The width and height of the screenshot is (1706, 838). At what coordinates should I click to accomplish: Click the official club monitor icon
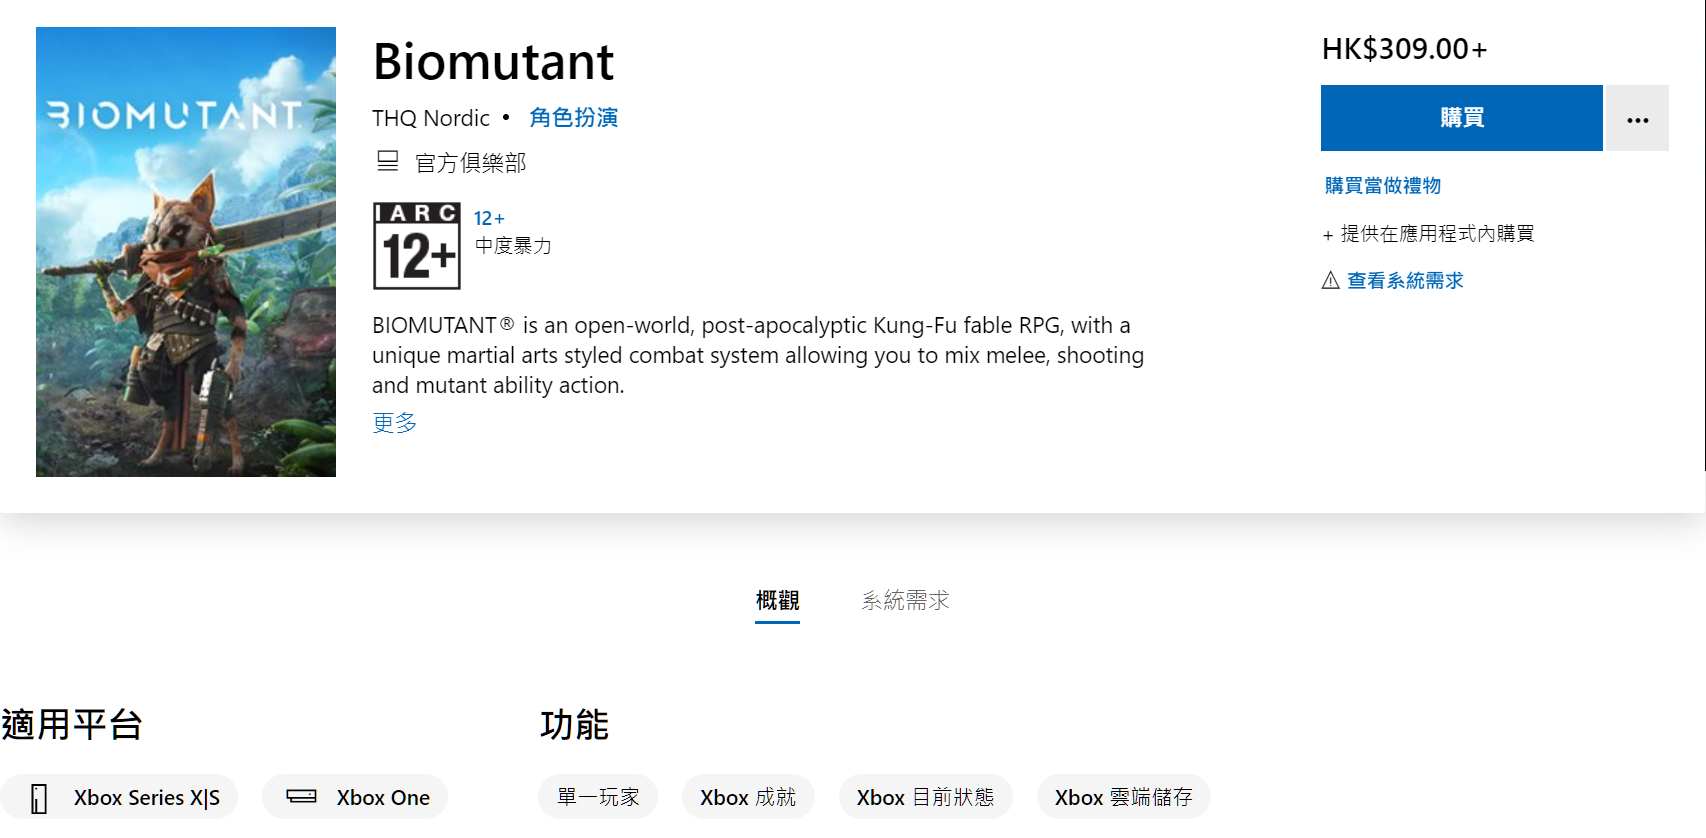387,161
